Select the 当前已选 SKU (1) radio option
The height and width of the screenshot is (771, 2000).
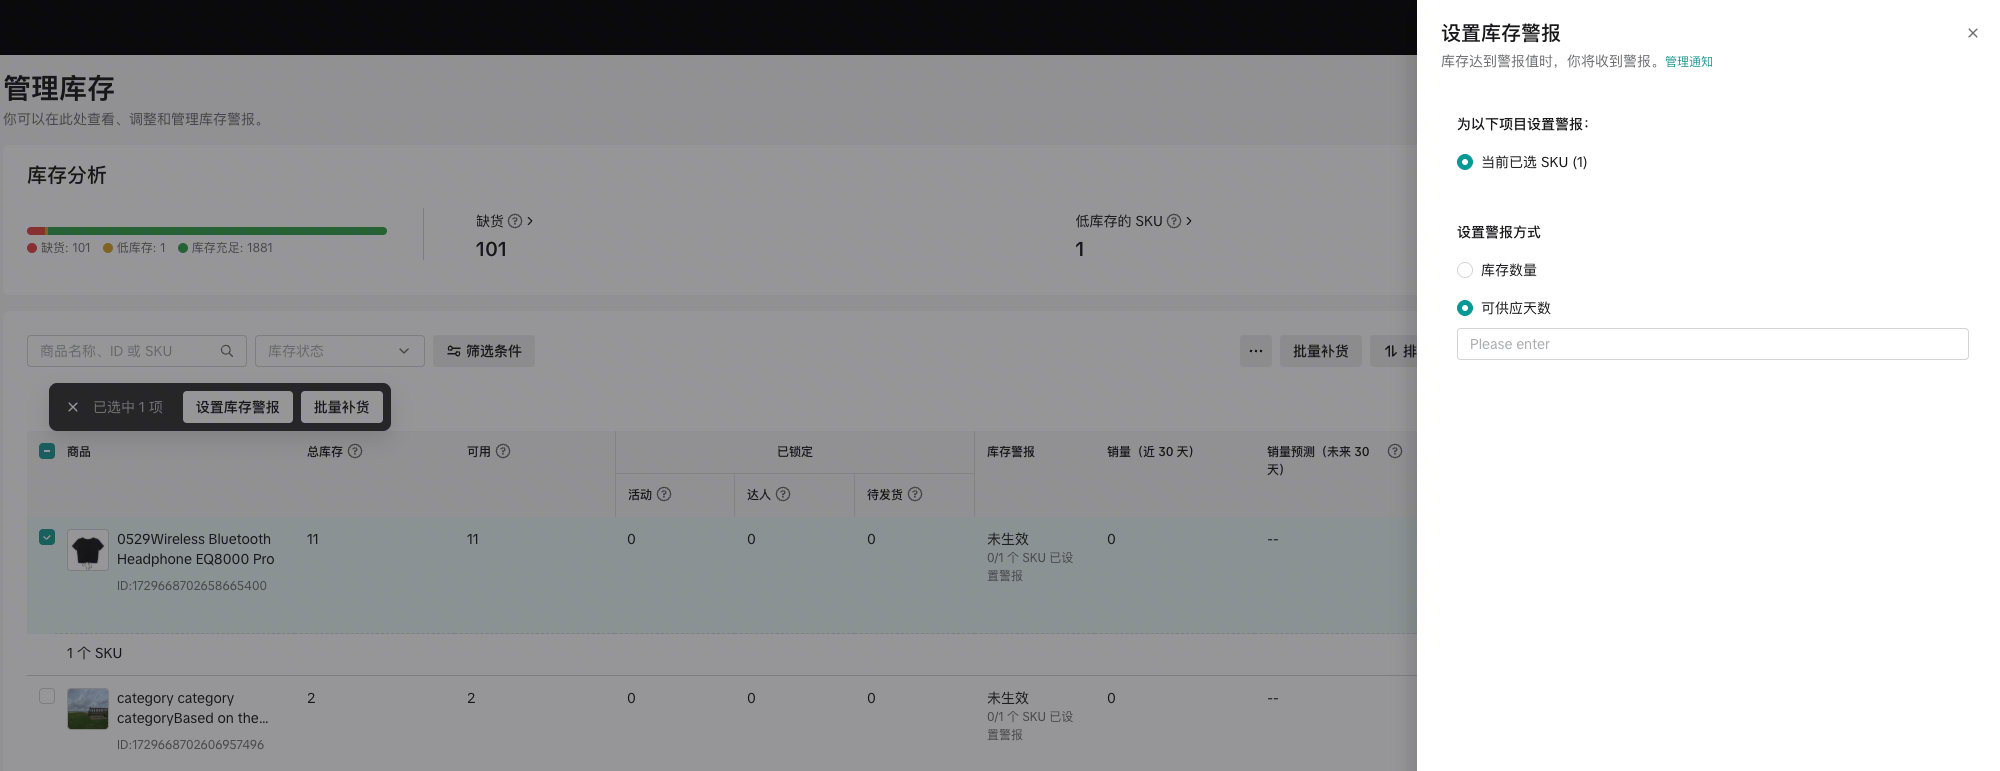pyautogui.click(x=1465, y=162)
